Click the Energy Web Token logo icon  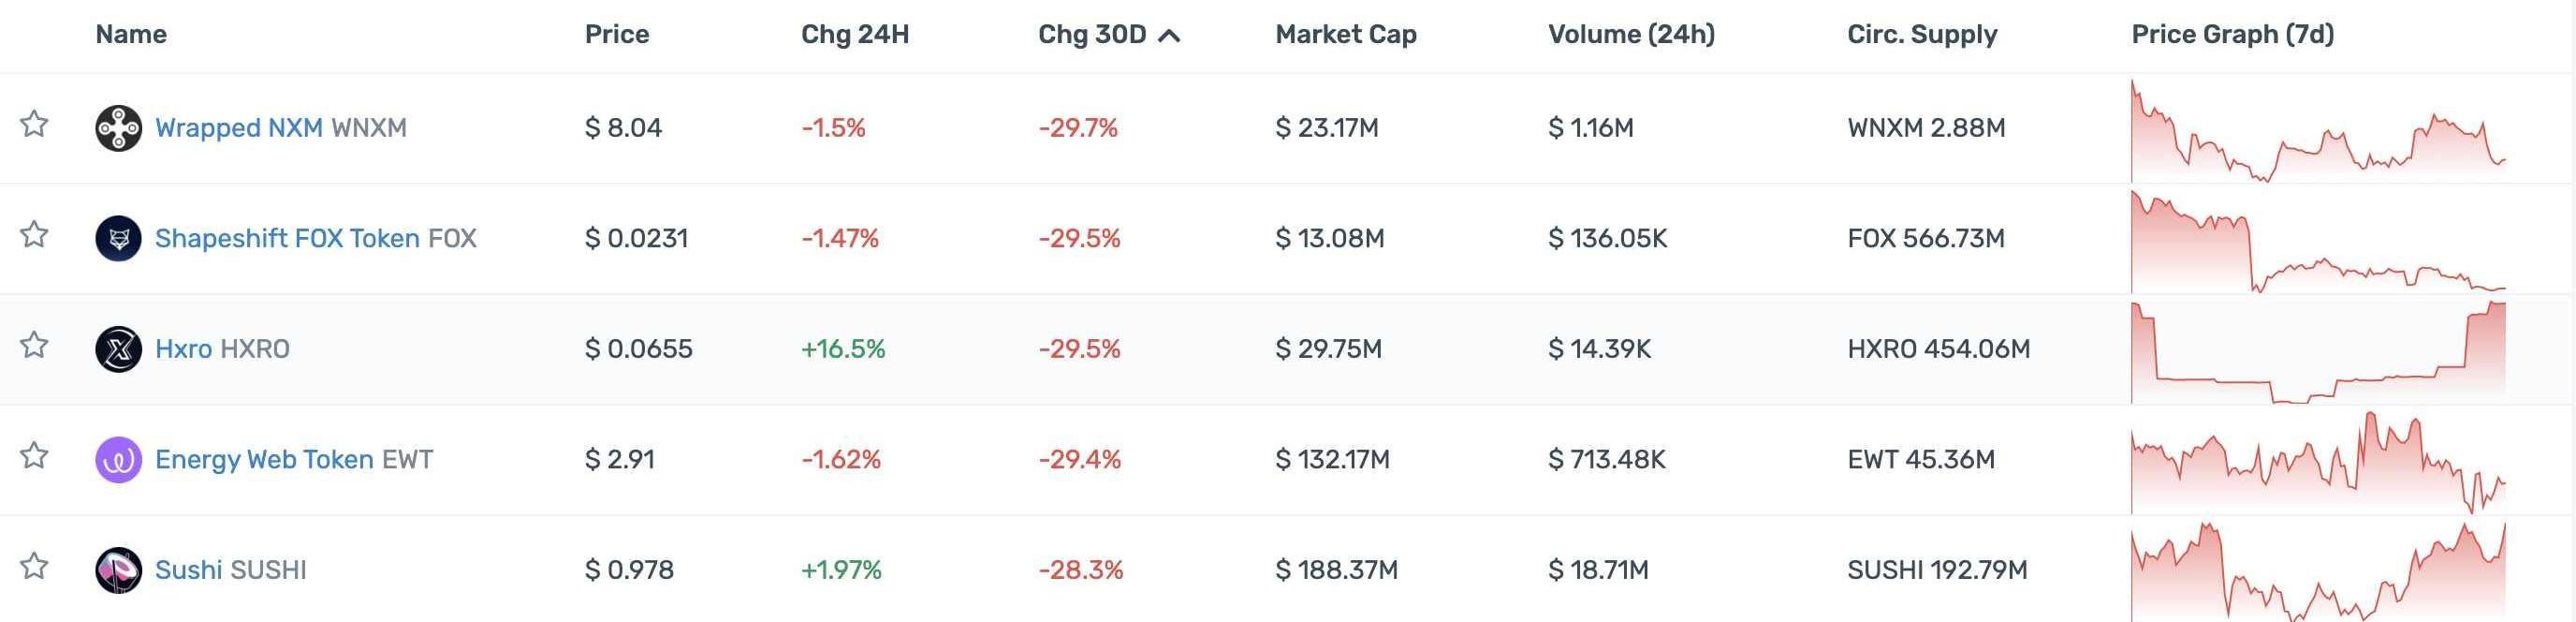tap(118, 460)
